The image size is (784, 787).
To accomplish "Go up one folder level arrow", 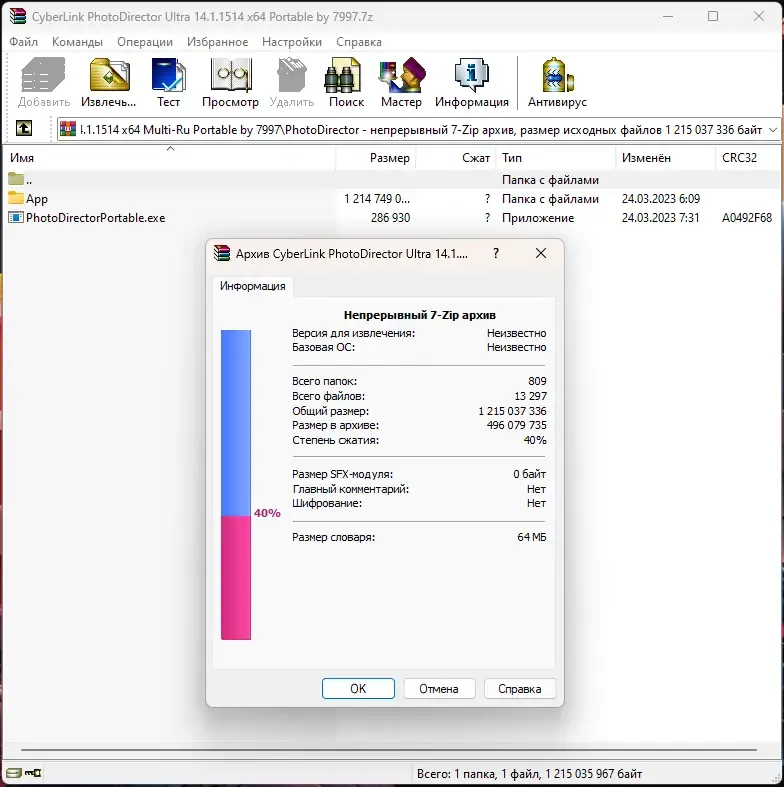I will click(24, 128).
